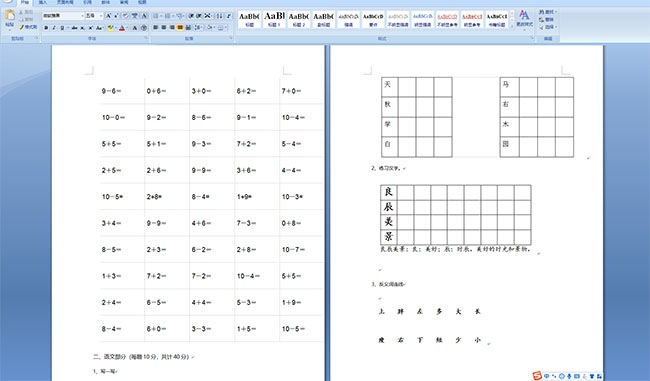Click the Cut button in the clipboard group
650x381 pixels.
[x=26, y=12]
